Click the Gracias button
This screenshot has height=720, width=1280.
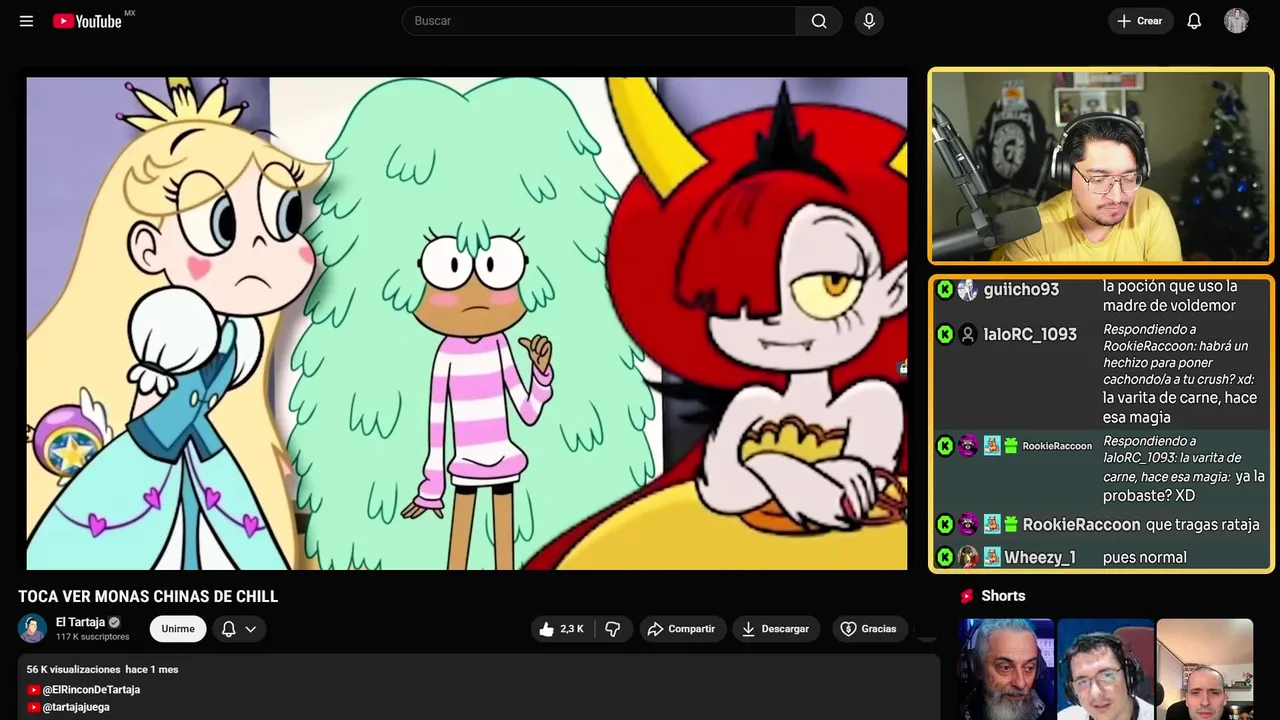[x=868, y=629]
